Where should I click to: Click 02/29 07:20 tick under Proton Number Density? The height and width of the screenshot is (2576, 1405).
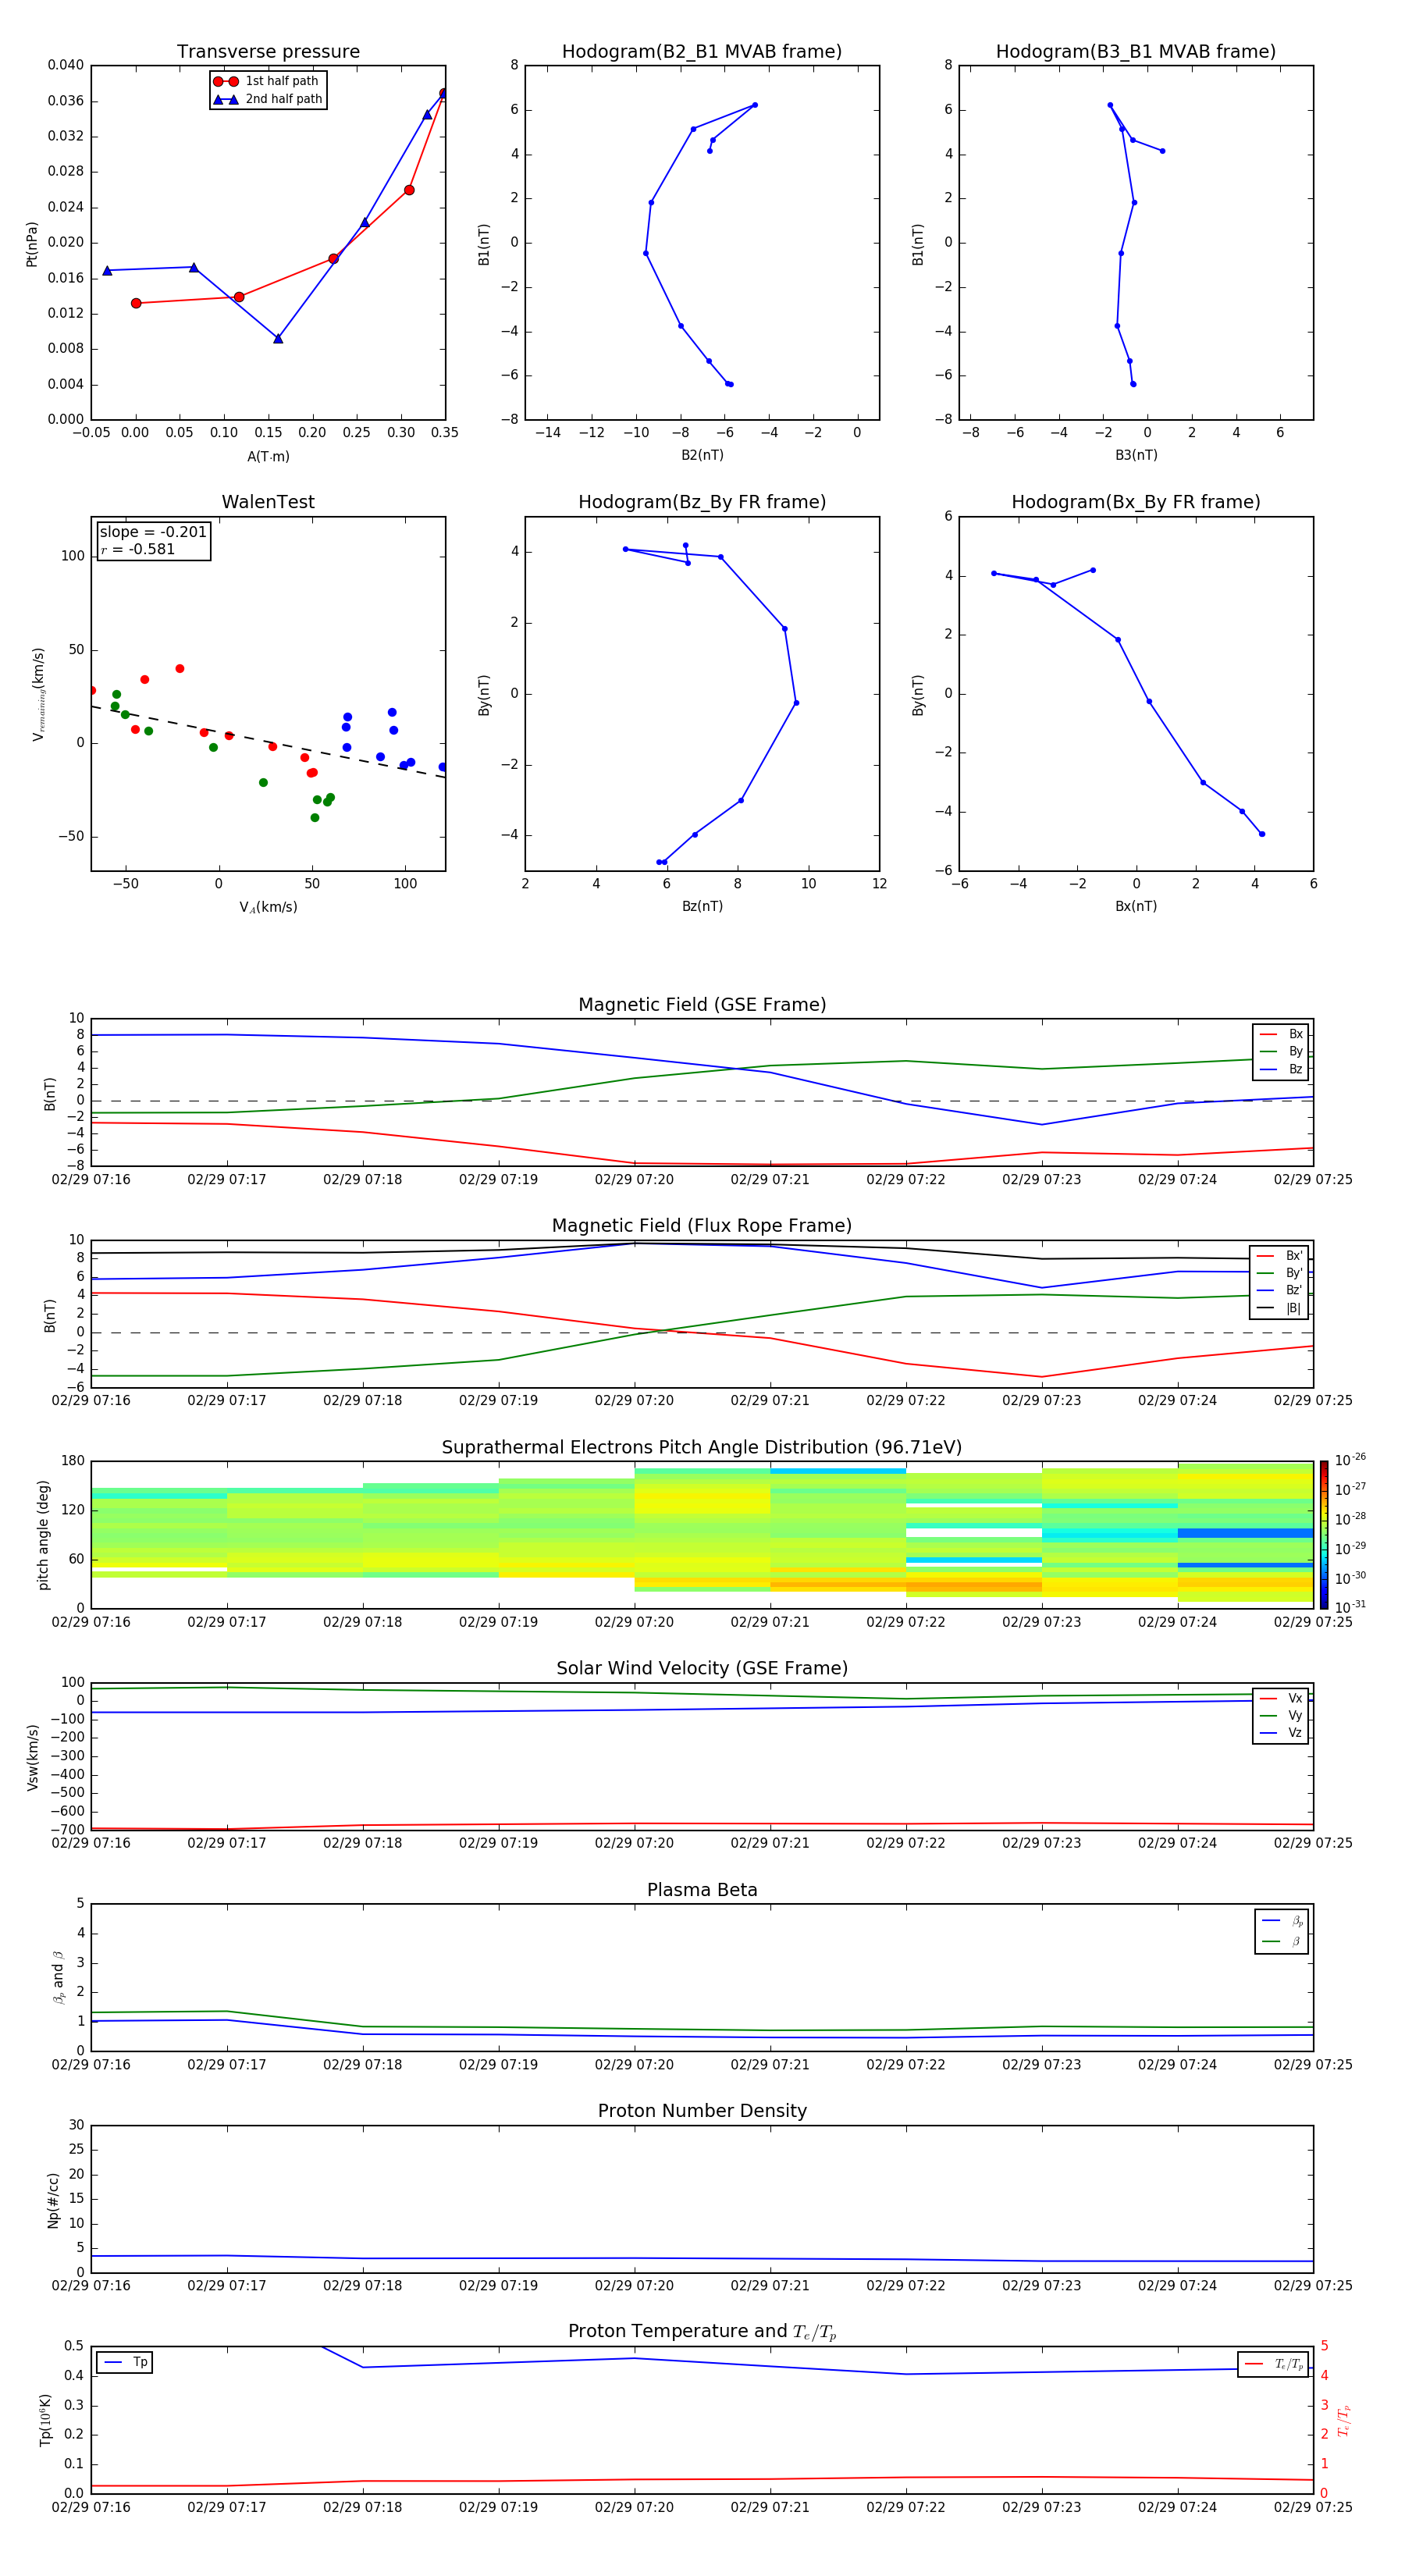click(x=634, y=2286)
